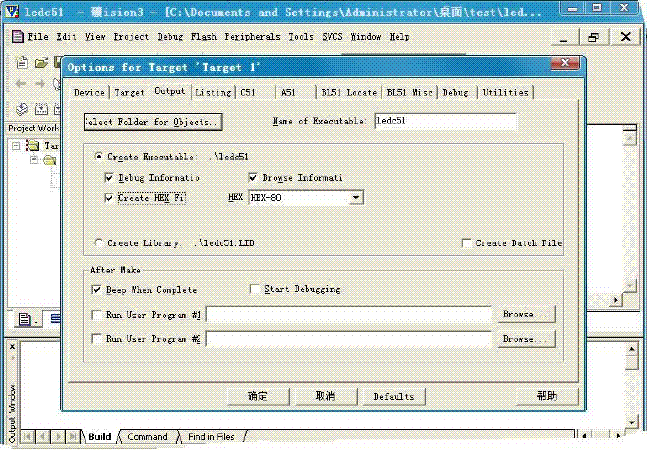Click the Build target toolbar icon
647x452 pixels.
[x=40, y=108]
